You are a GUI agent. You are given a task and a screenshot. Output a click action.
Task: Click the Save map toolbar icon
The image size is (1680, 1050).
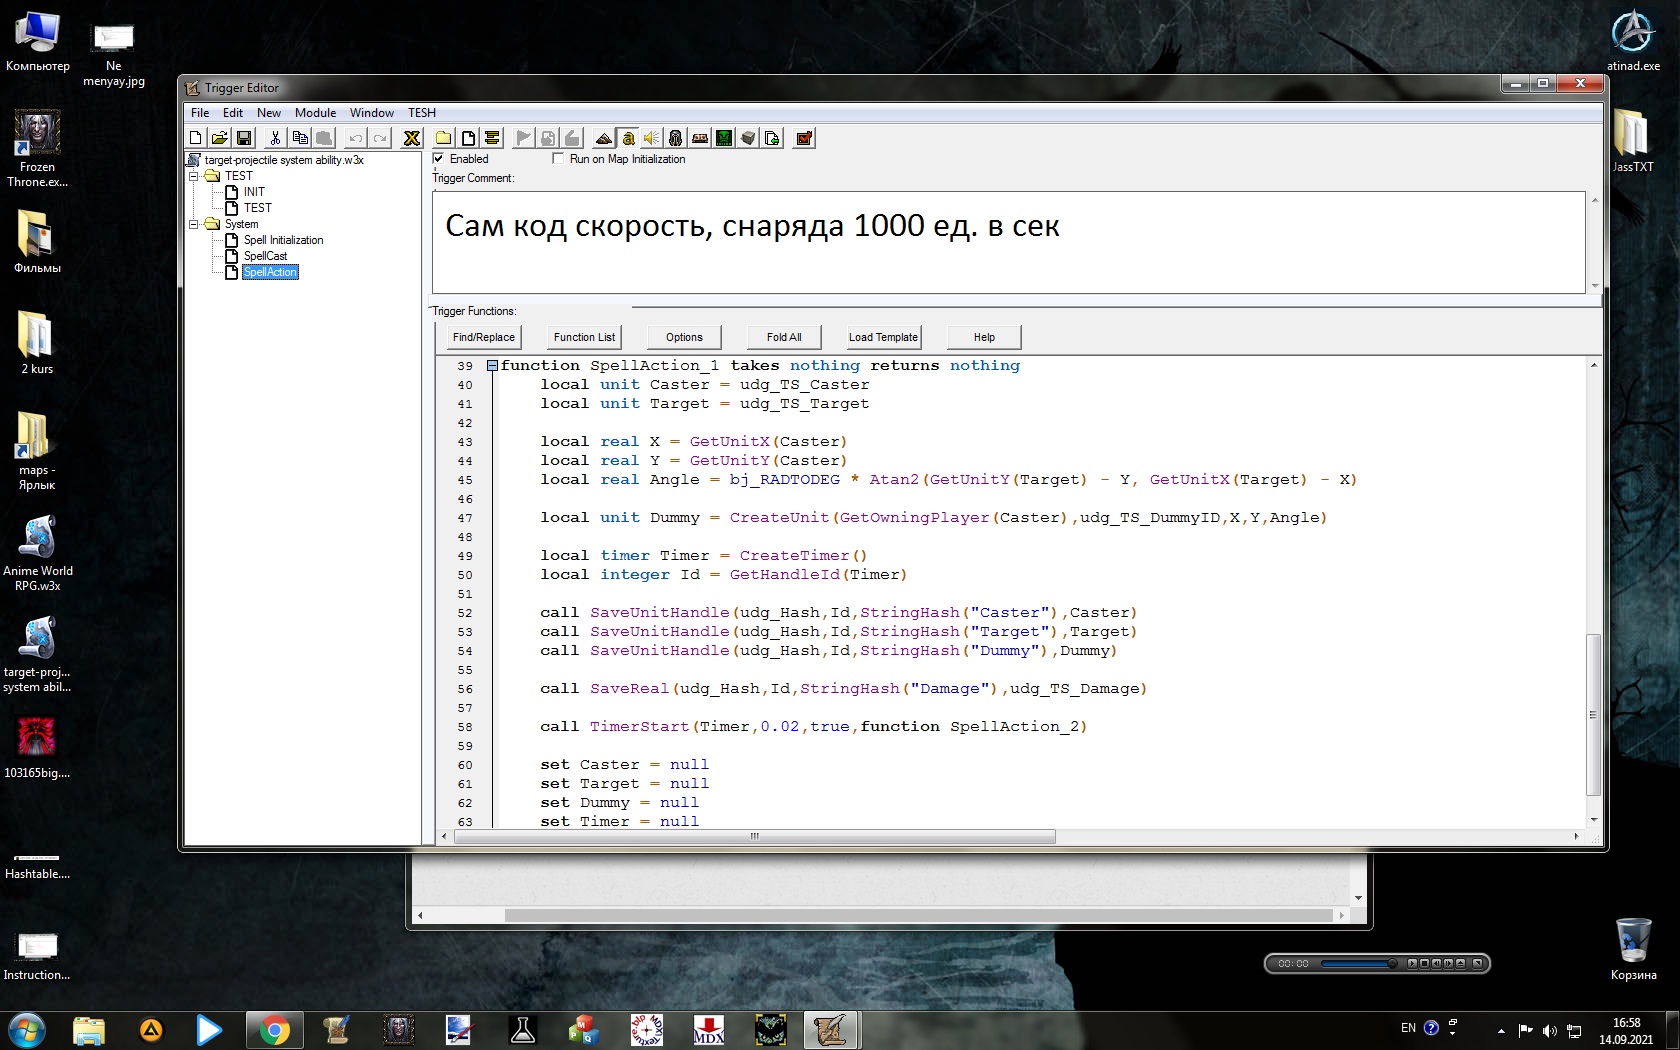(x=244, y=138)
